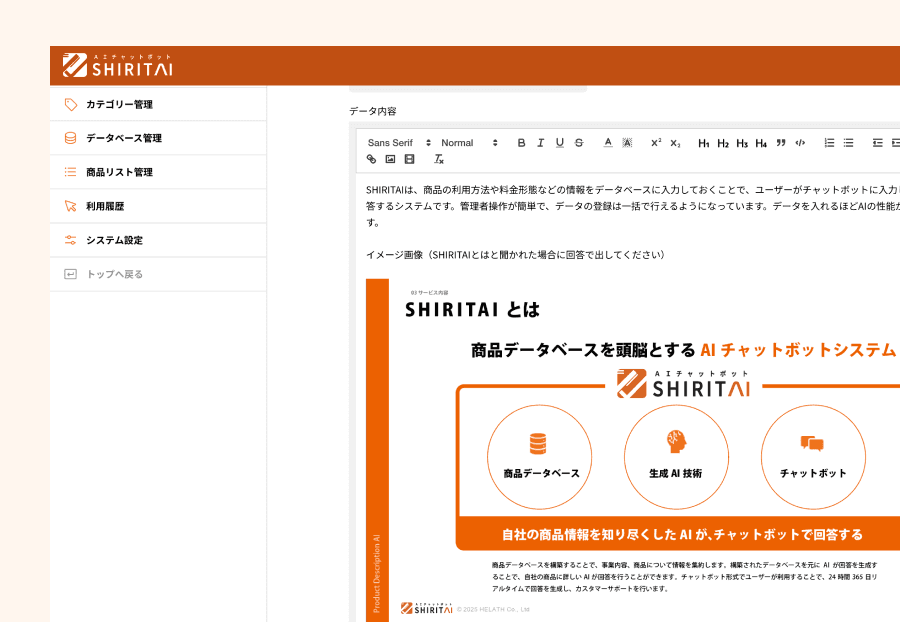Screen dimensions: 900x622
Task: Open 商品リスト管理 in sidebar
Action: pyautogui.click(x=158, y=172)
